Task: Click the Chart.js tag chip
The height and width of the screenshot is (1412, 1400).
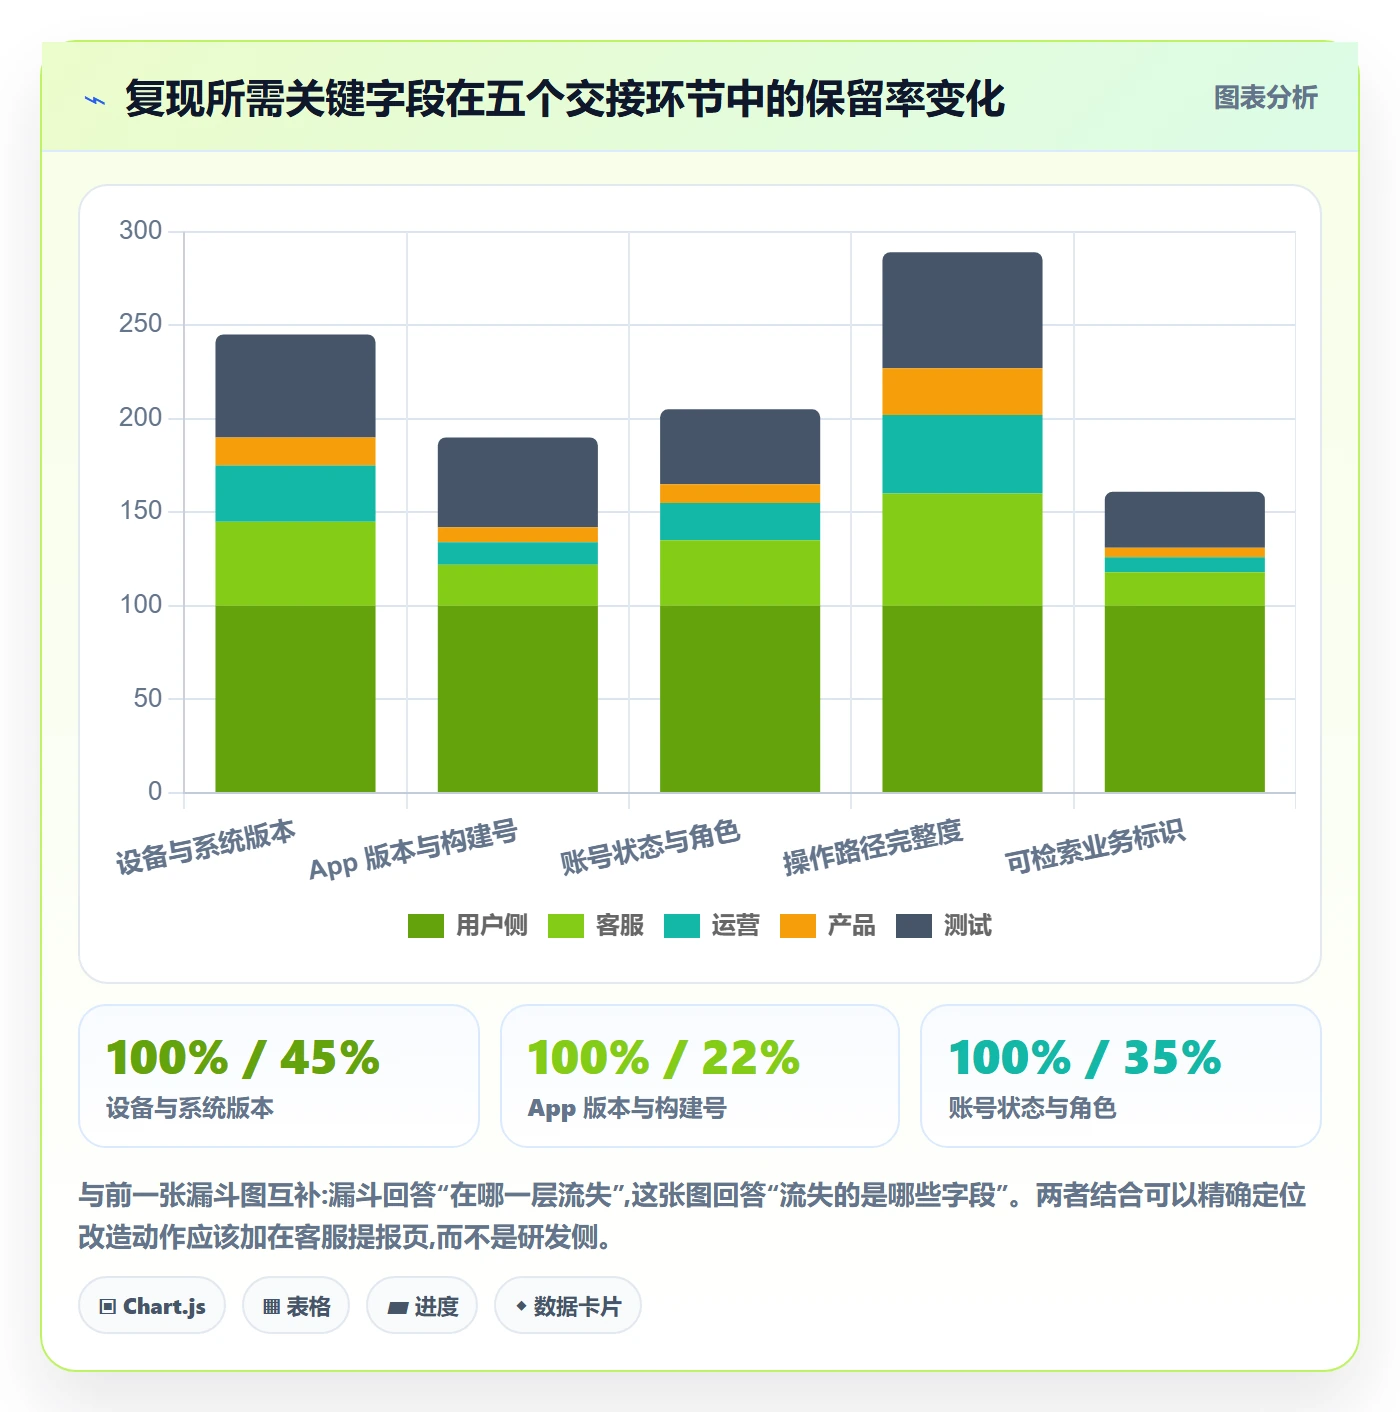Action: click(152, 1305)
